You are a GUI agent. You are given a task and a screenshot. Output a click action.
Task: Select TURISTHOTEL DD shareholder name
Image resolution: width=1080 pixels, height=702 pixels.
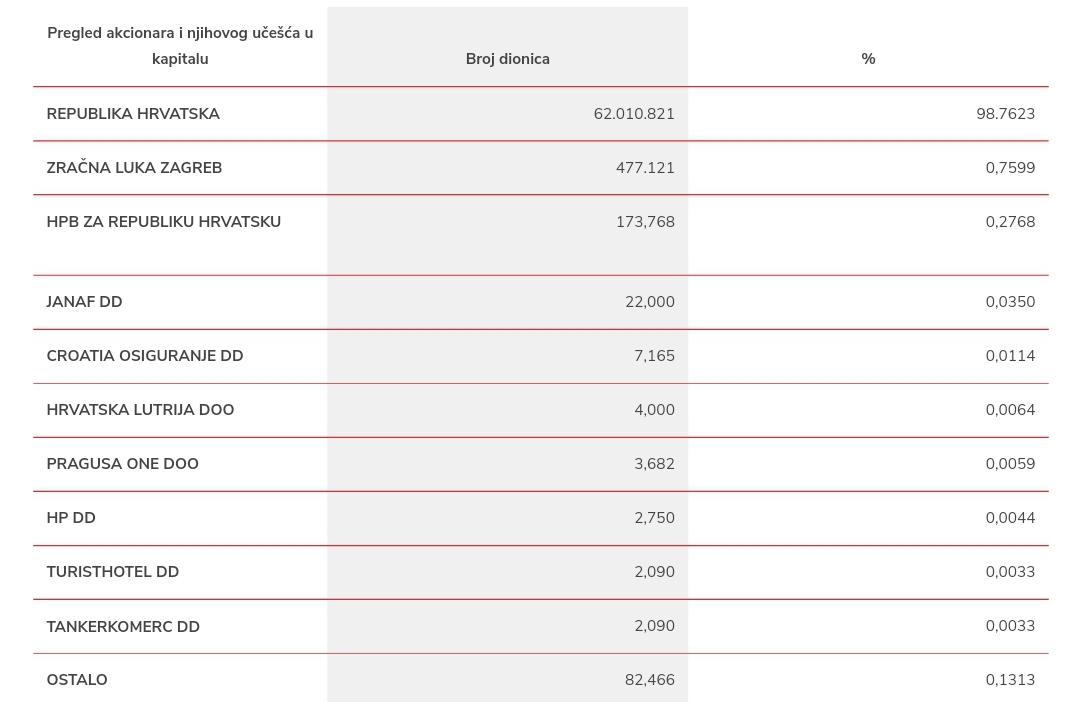[112, 572]
